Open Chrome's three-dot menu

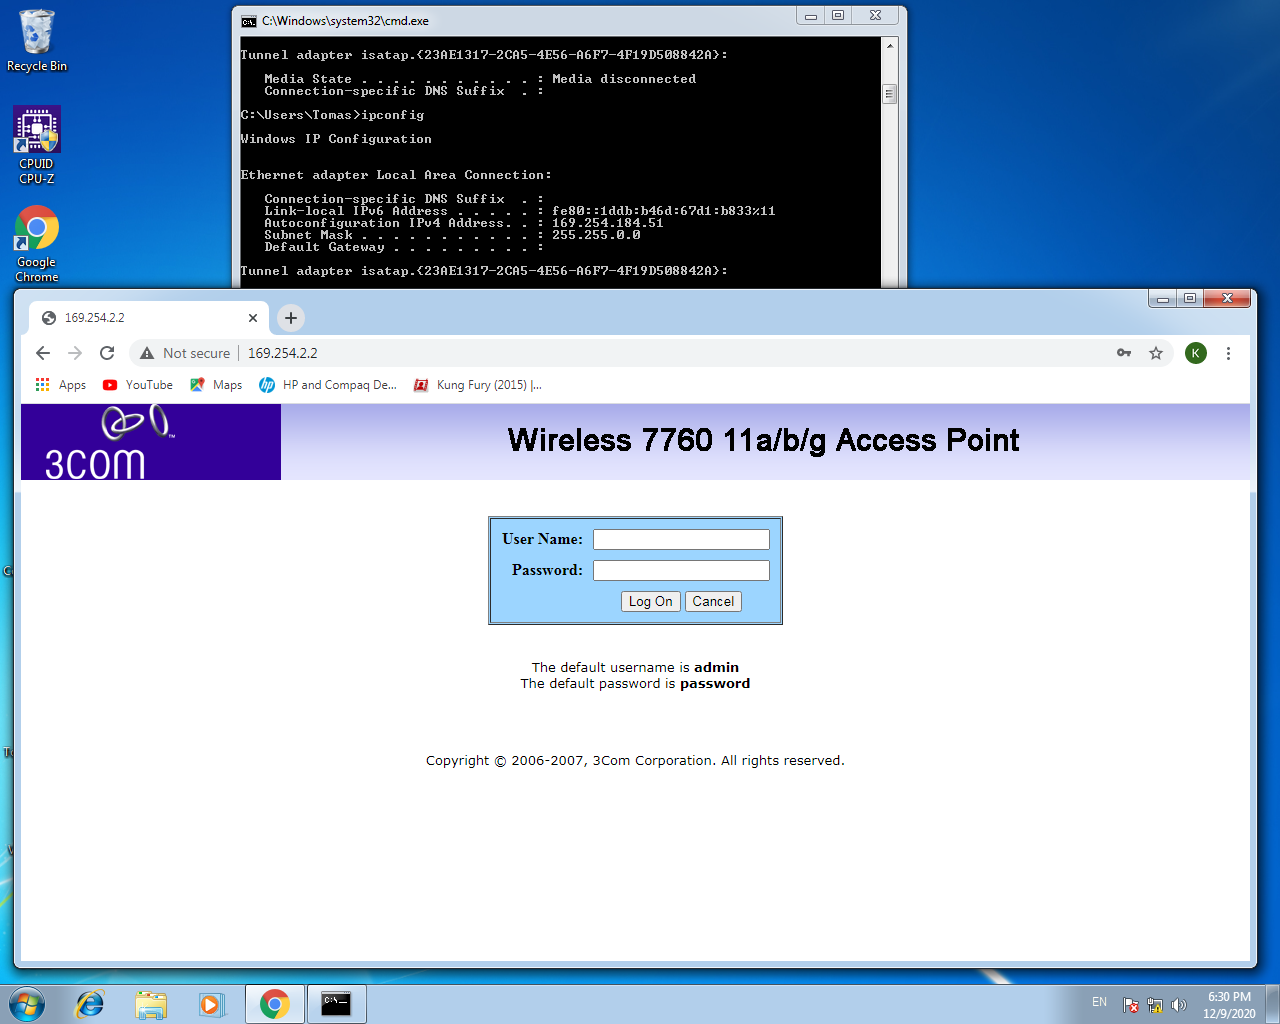1228,353
